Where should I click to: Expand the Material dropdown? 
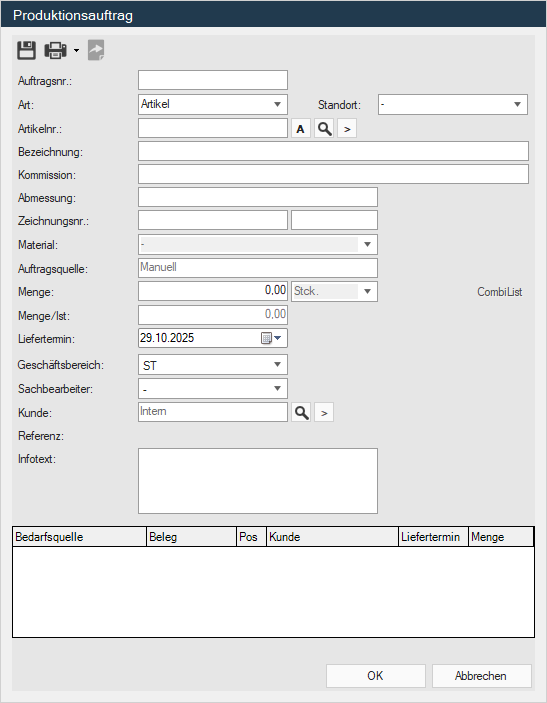tap(258, 244)
